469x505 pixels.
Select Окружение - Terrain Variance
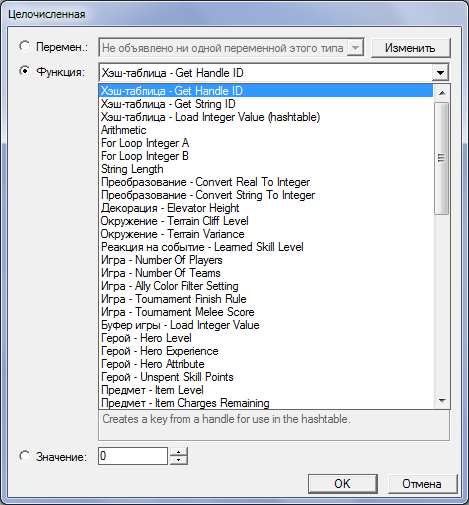click(266, 234)
